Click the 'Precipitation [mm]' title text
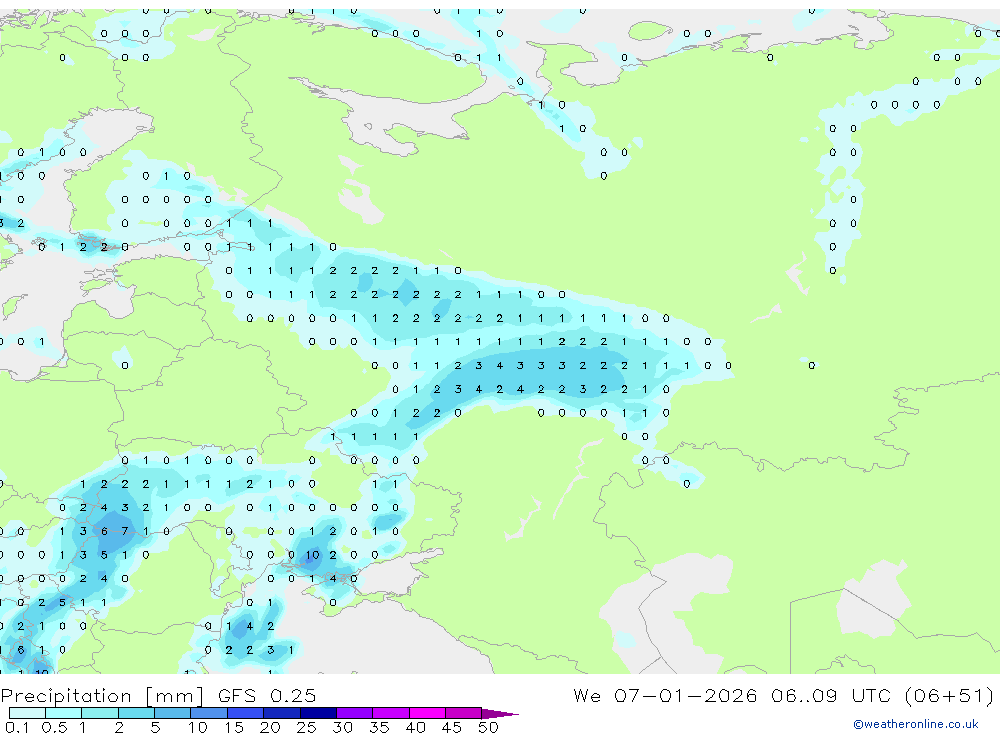 click(x=102, y=696)
